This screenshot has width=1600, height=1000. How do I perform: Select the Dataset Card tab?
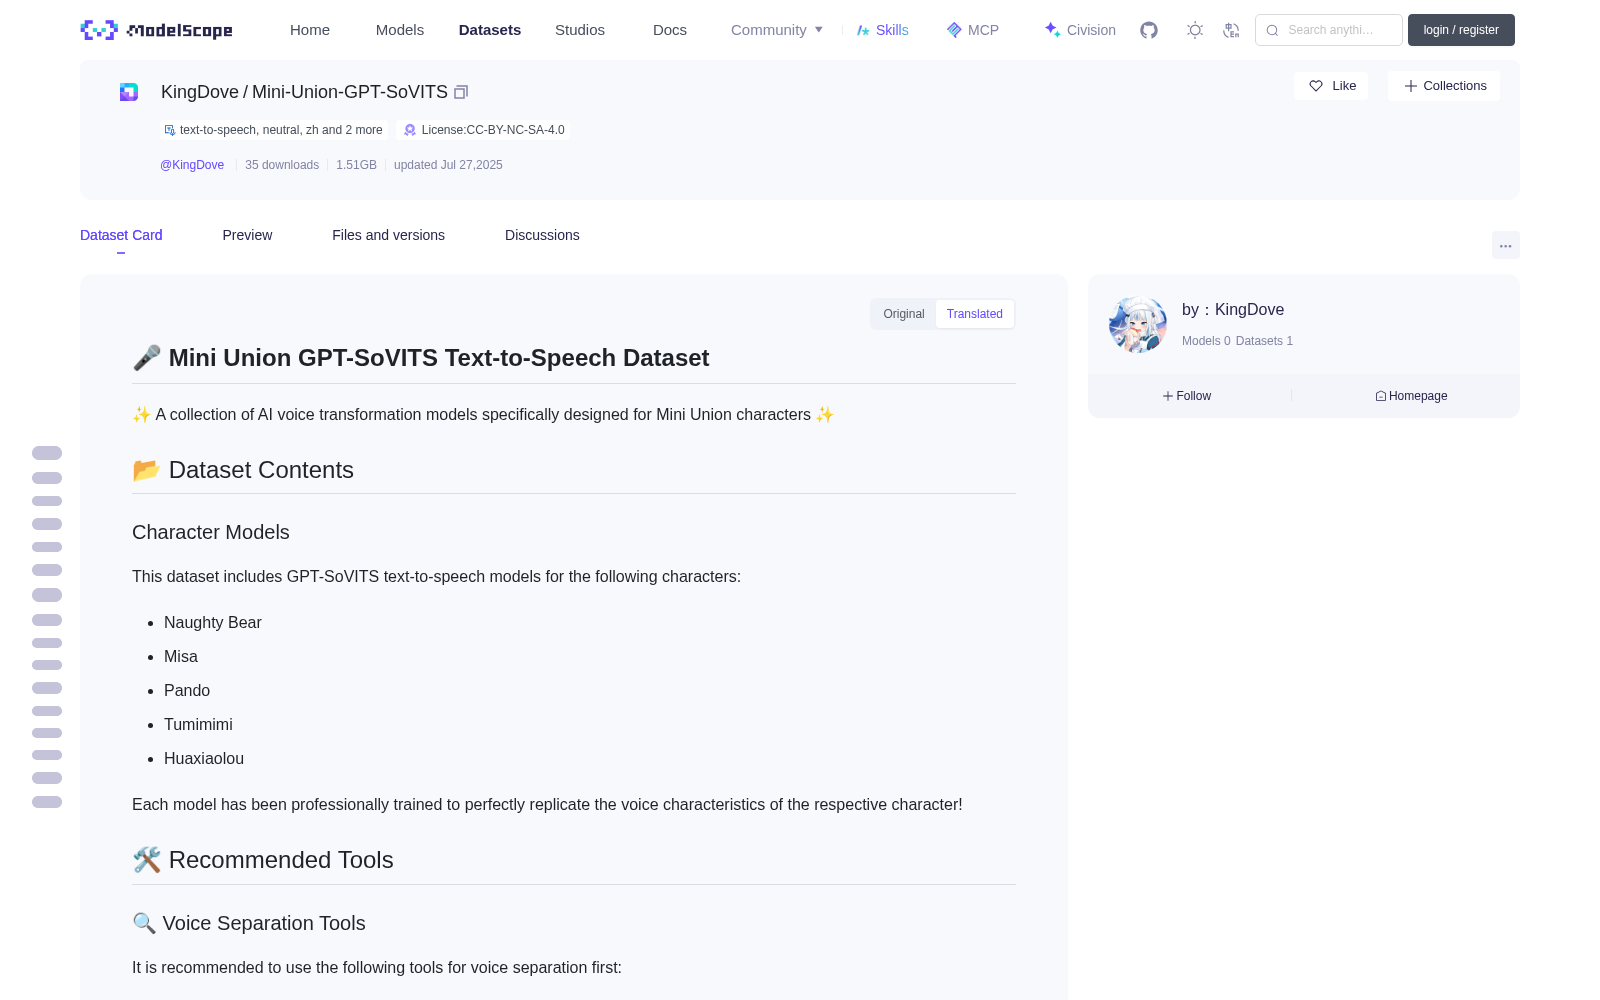[x=121, y=235]
